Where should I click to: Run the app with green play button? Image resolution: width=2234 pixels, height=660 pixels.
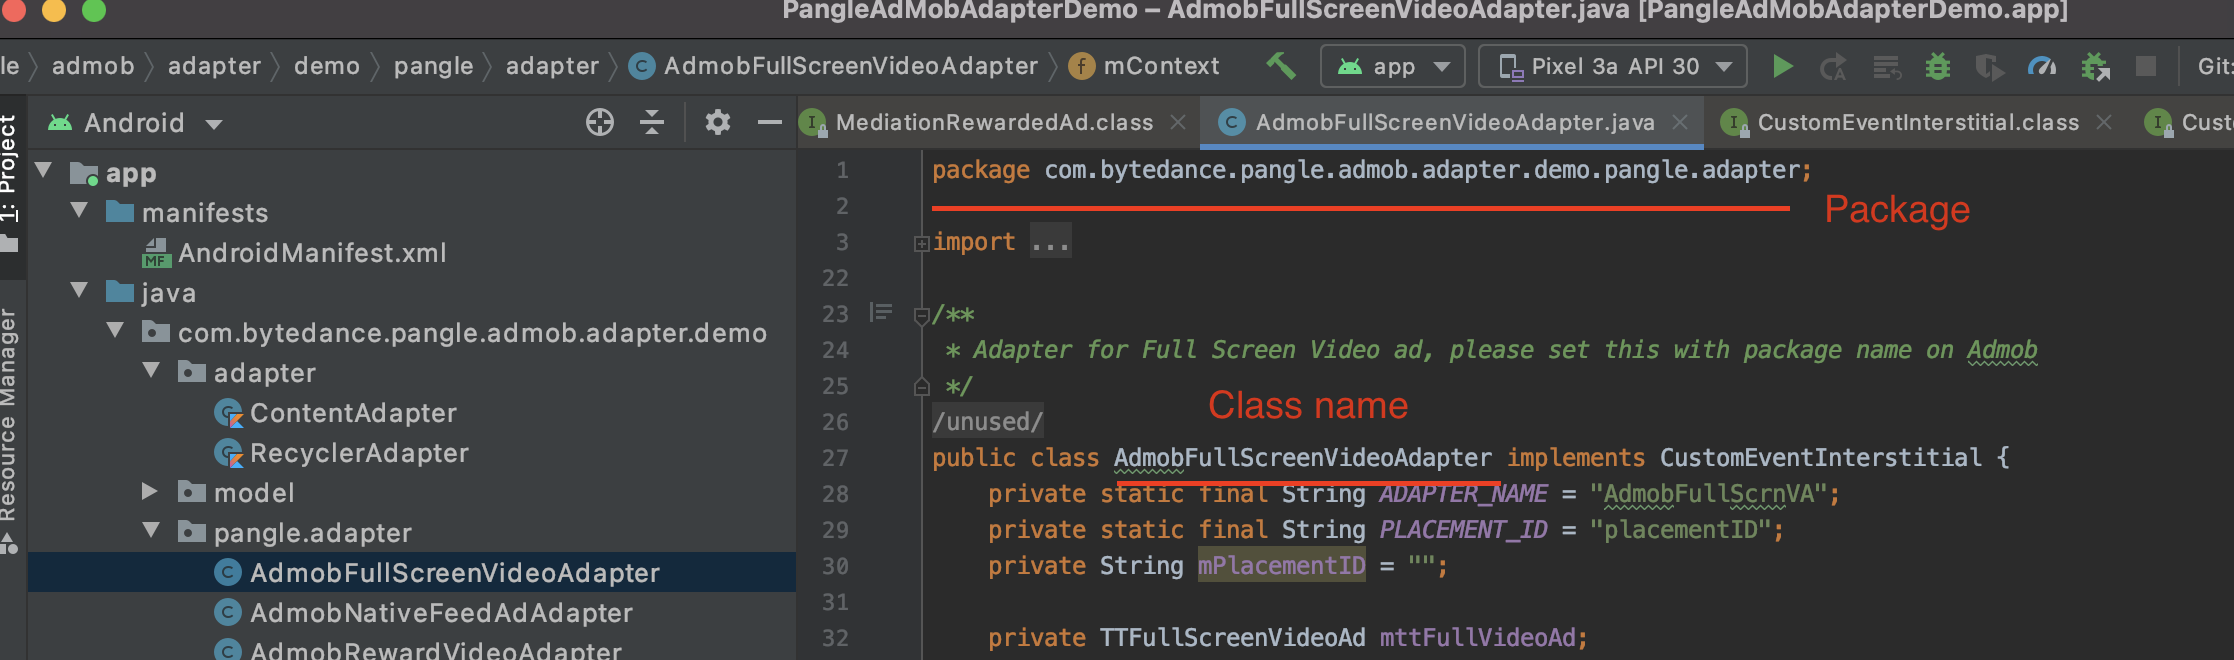point(1782,66)
